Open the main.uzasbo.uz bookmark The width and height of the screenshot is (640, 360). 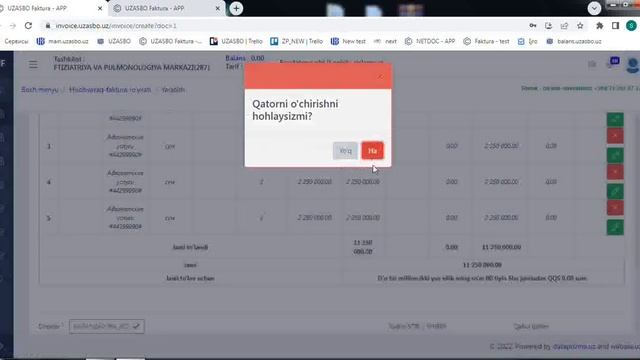62,41
